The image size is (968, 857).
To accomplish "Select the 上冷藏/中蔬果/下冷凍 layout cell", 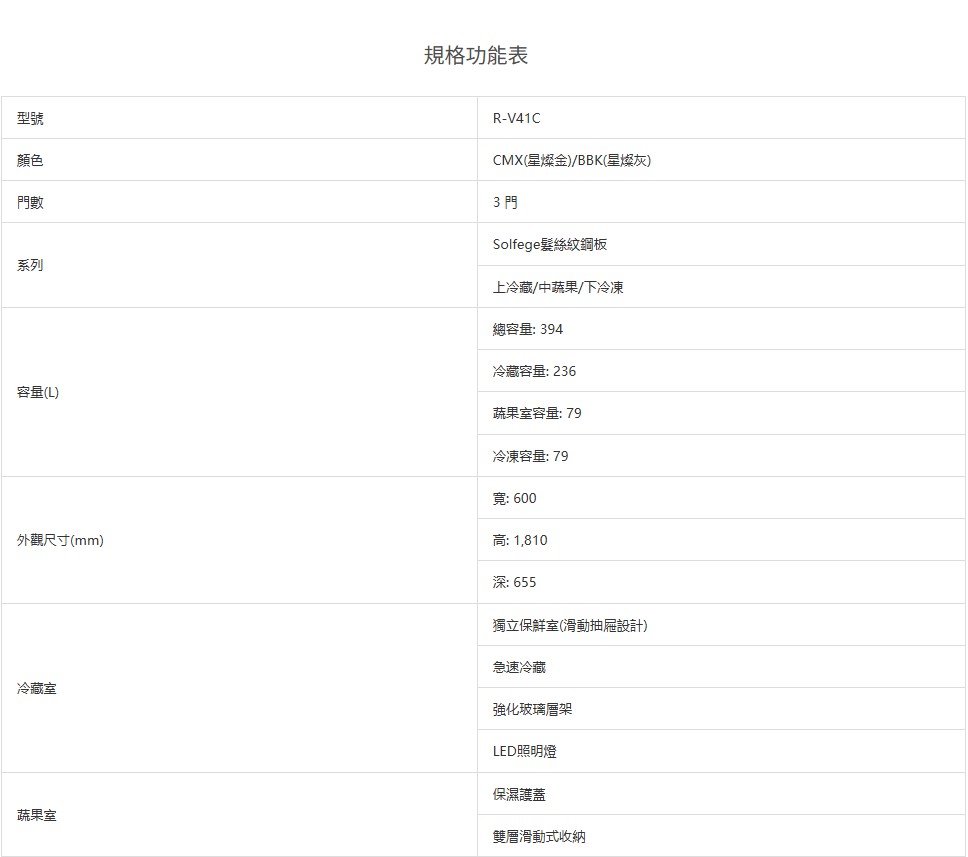I will 558,287.
